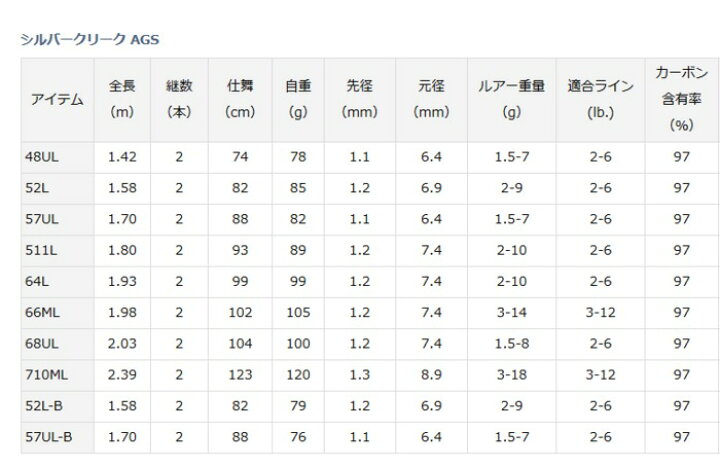Click the 57UL-B row label
This screenshot has width=720, height=467.
point(57,437)
